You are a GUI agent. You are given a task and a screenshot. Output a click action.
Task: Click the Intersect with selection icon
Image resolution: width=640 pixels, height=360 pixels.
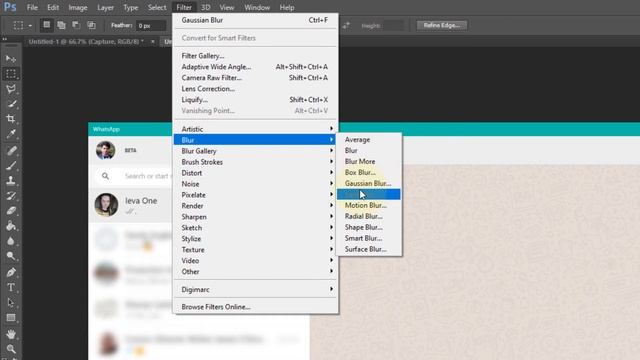point(91,25)
